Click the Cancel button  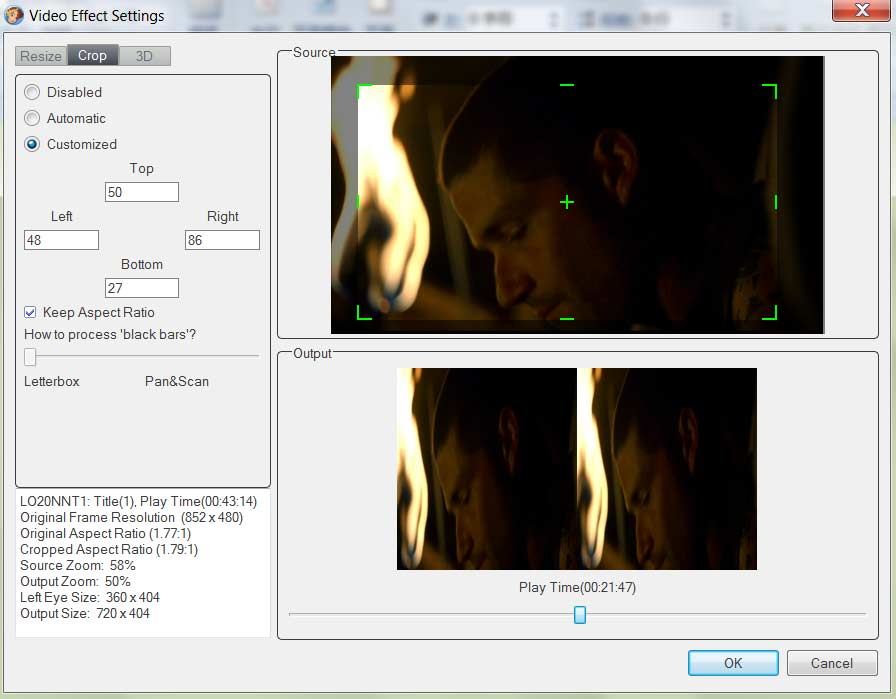point(832,663)
